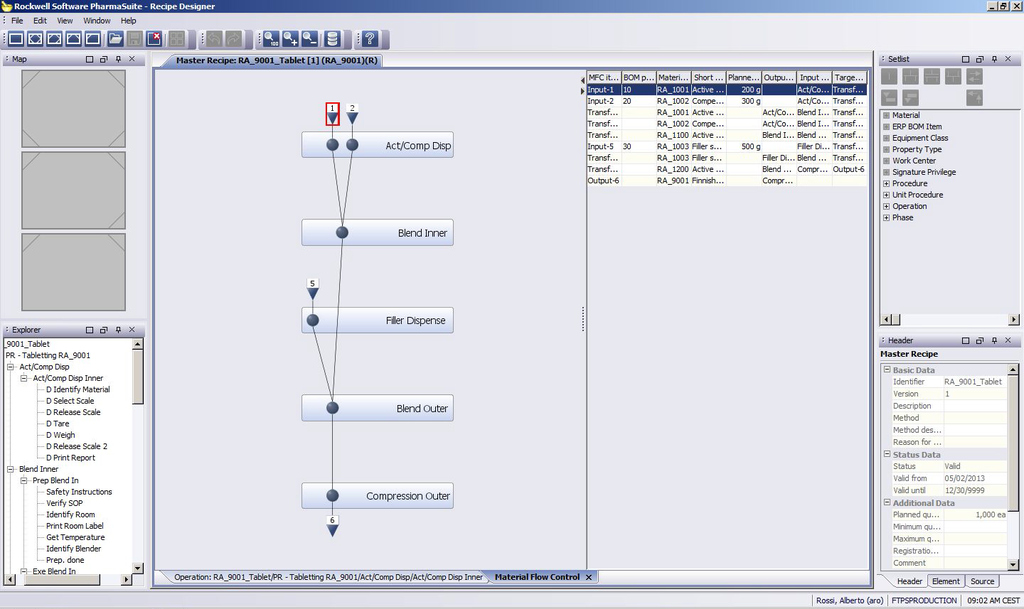Viewport: 1024px width, 609px height.
Task: Click the second layout icon with four corners
Action: coord(35,39)
